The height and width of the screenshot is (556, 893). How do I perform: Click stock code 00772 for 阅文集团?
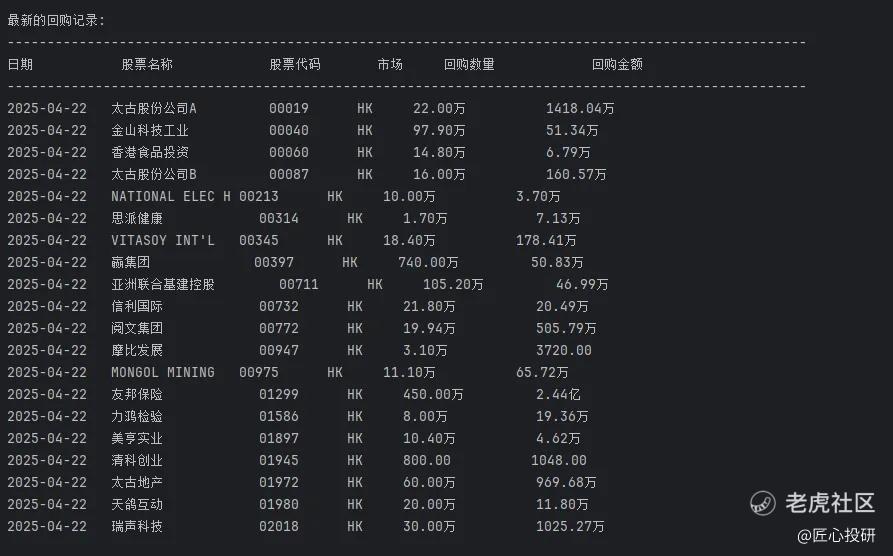(278, 328)
